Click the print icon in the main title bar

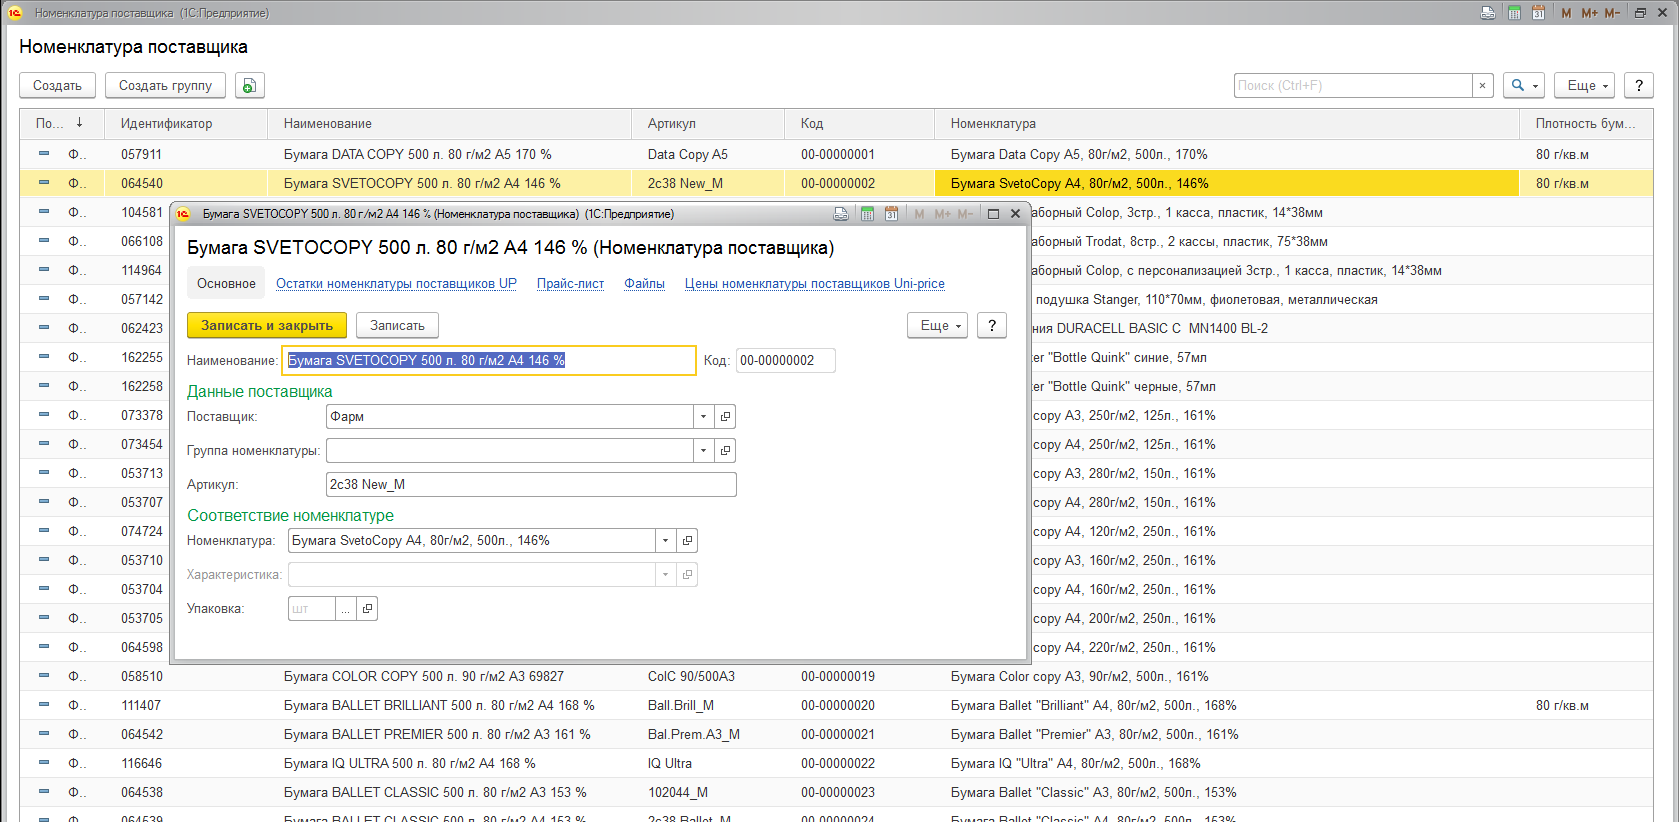(1488, 13)
